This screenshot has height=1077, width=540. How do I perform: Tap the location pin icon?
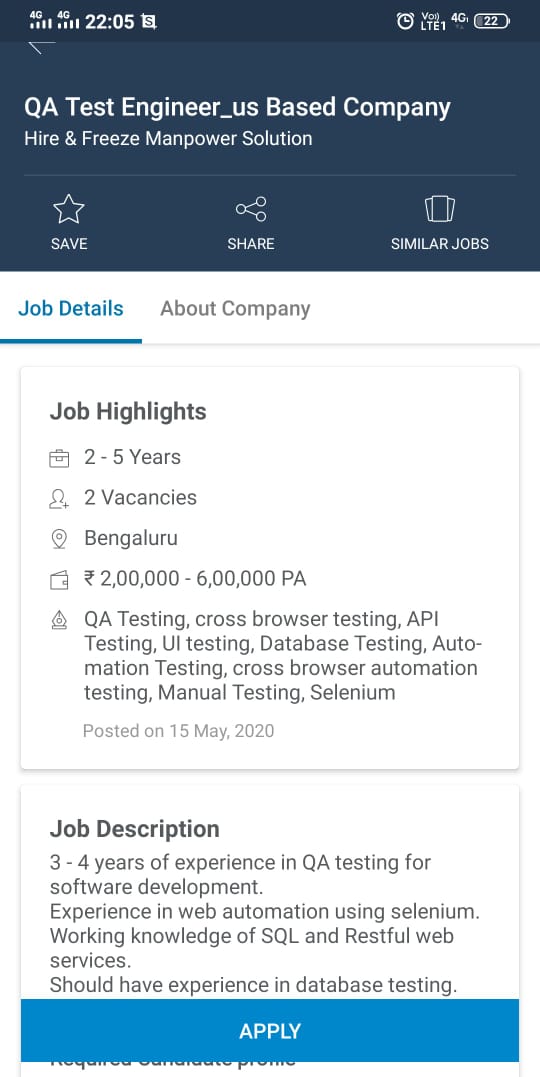(x=60, y=539)
